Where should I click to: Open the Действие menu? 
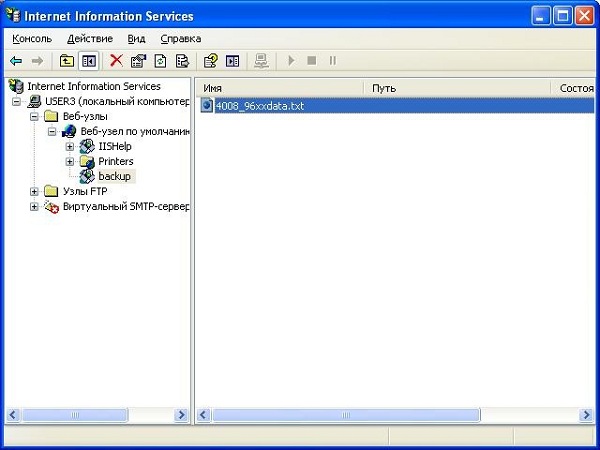[x=90, y=39]
